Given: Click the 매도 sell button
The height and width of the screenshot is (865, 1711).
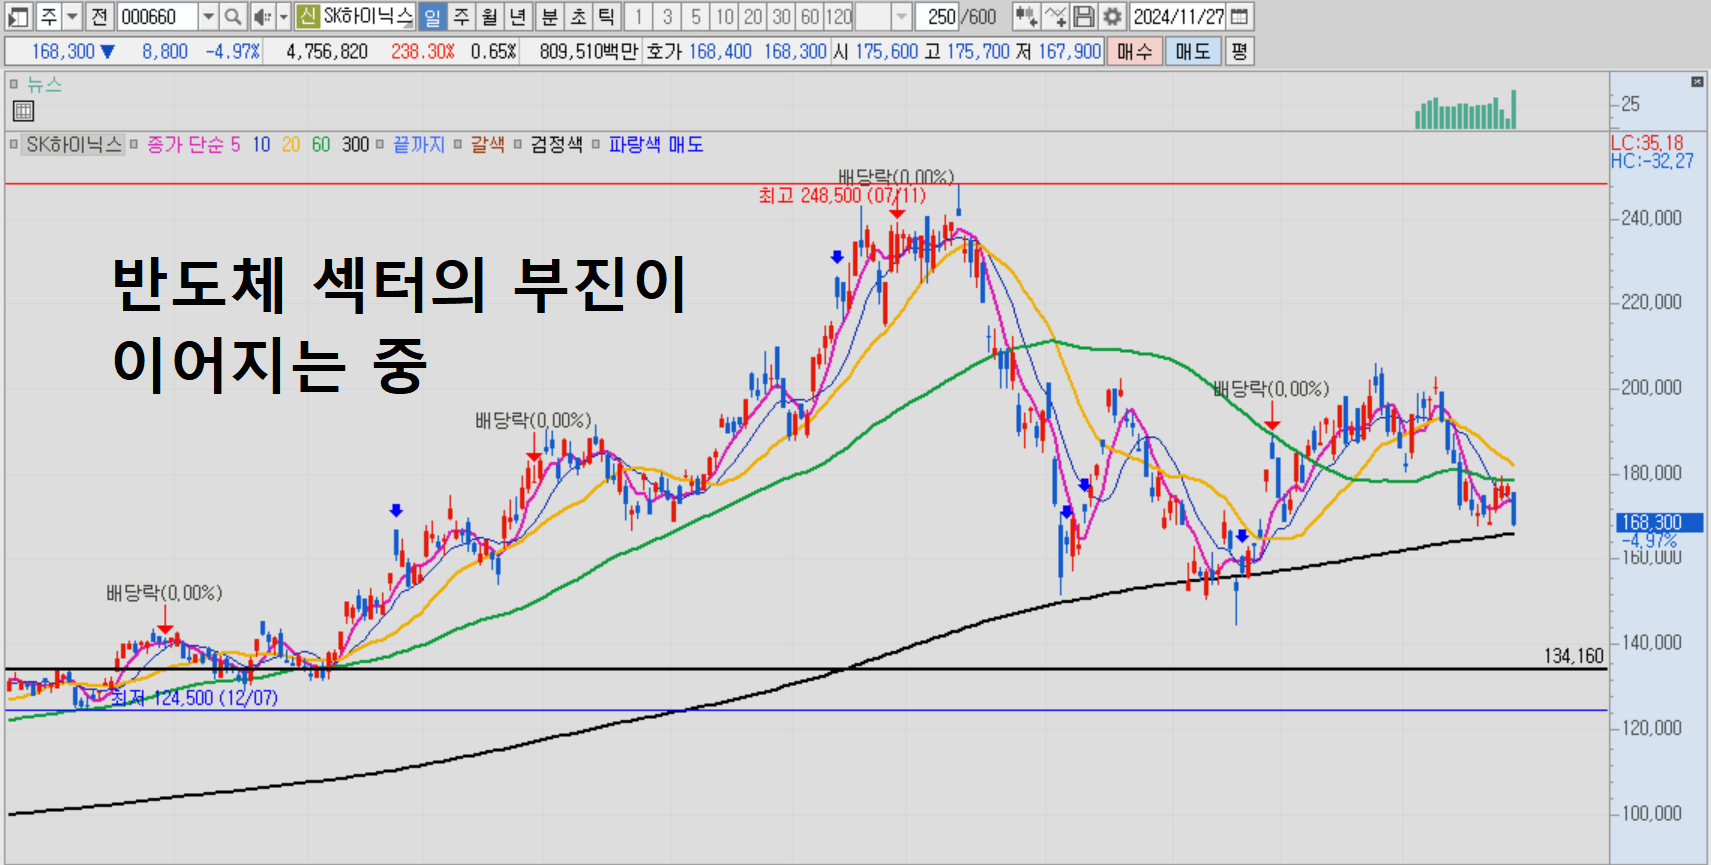Looking at the screenshot, I should 1193,51.
